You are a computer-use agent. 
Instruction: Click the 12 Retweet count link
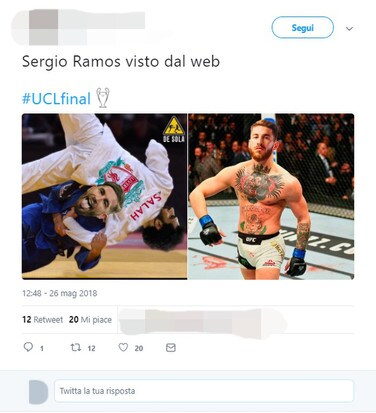click(42, 320)
